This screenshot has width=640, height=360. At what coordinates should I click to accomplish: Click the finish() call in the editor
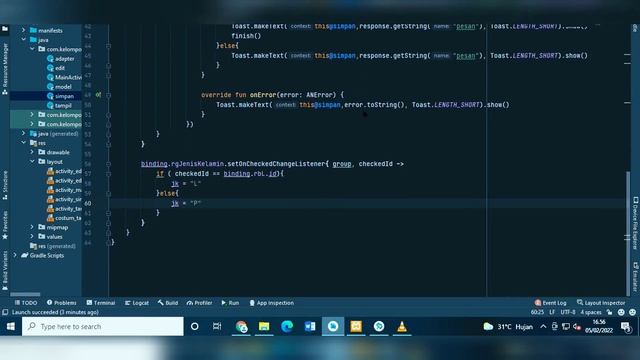coord(246,36)
